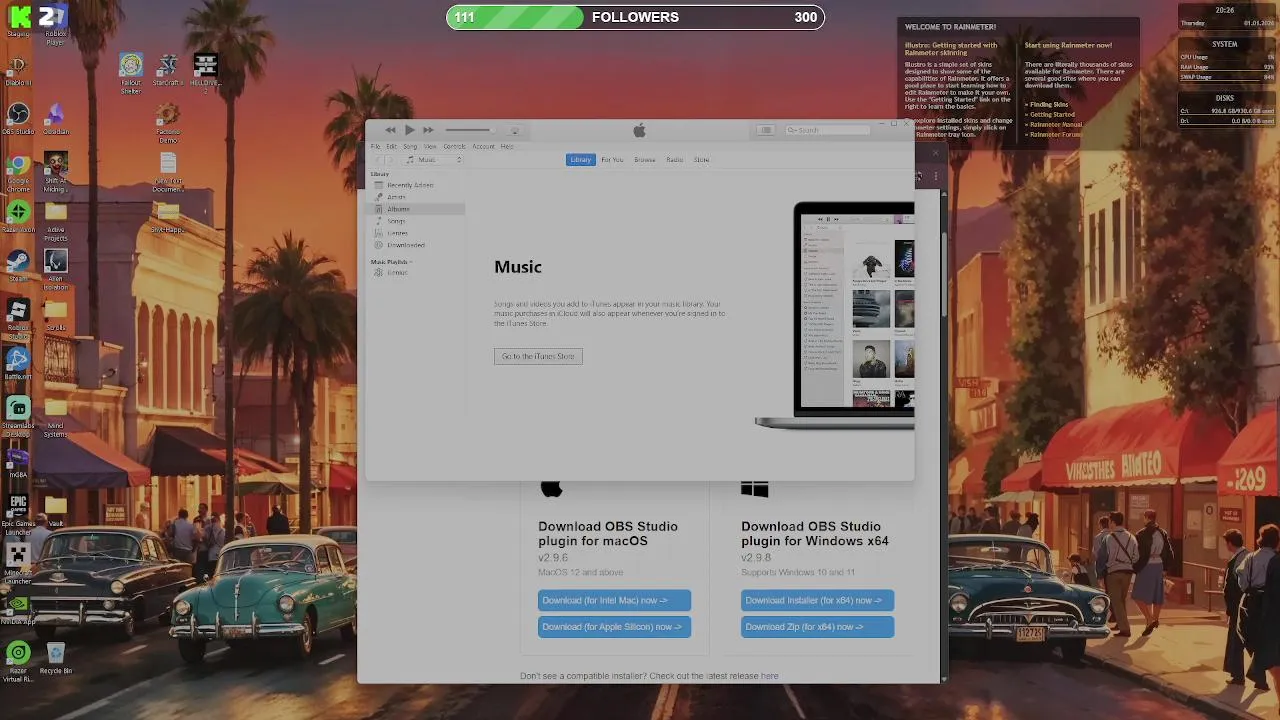Select the Library tab in iTunes
Screen dimensions: 1280x720
point(581,160)
